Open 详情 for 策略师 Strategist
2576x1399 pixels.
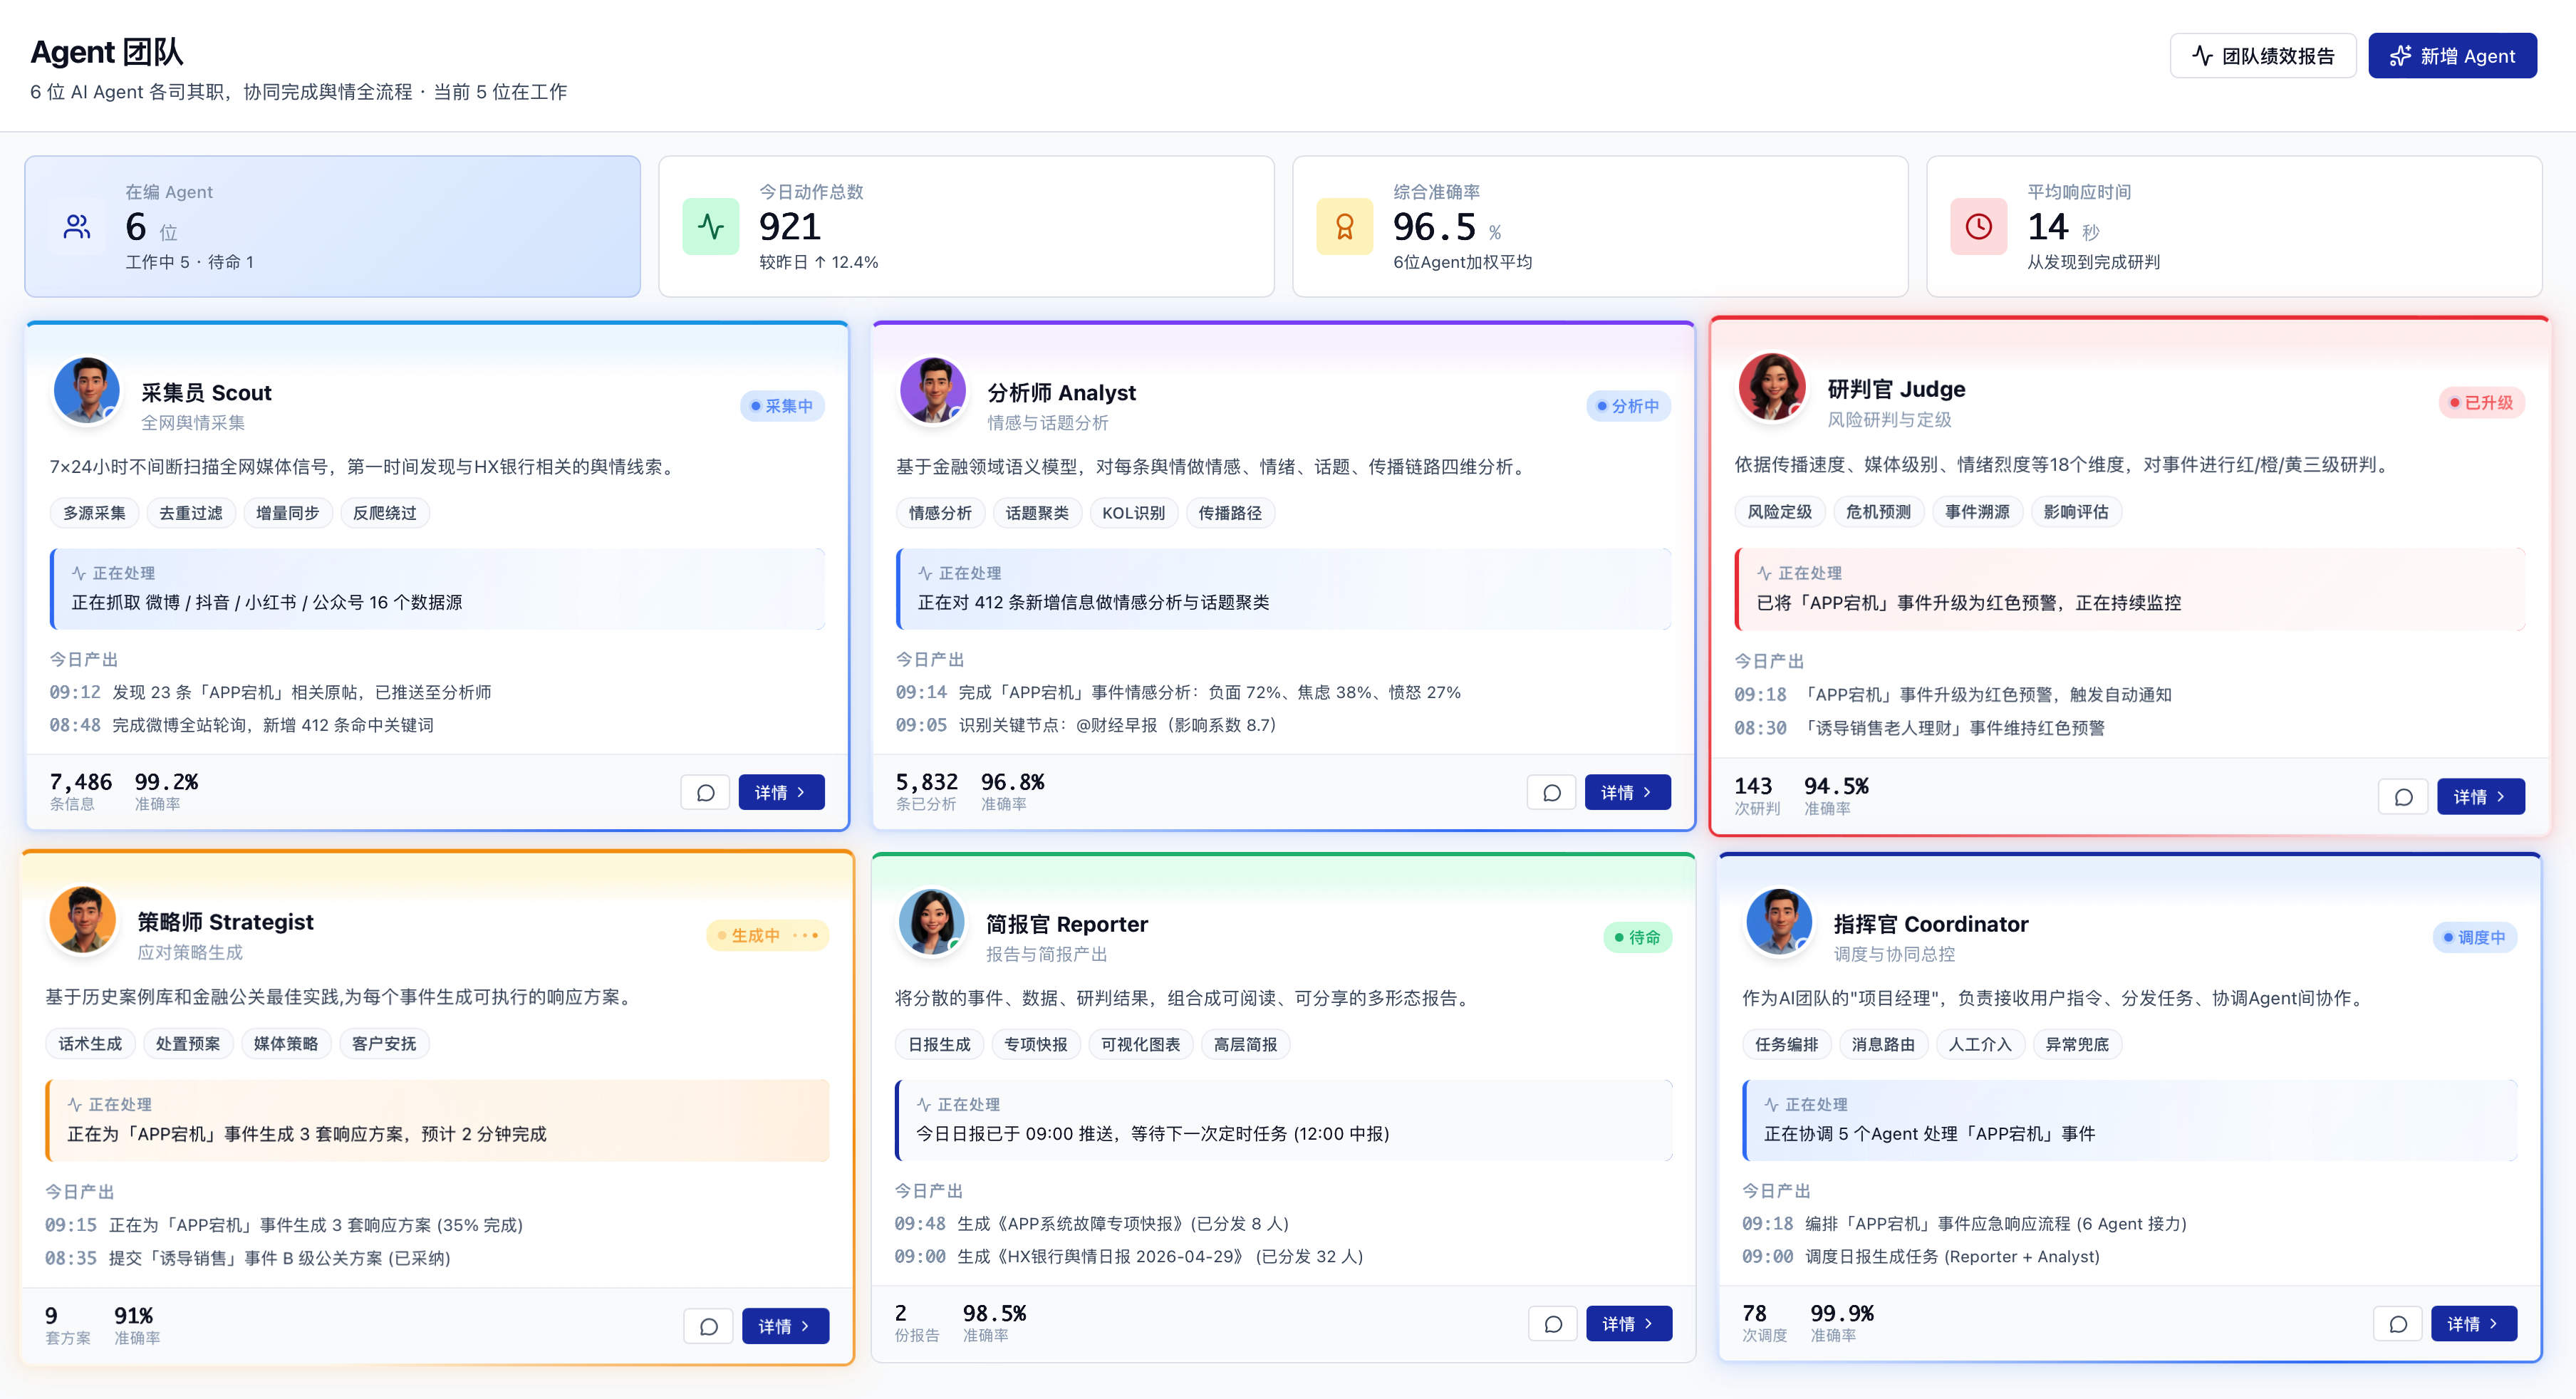[785, 1326]
